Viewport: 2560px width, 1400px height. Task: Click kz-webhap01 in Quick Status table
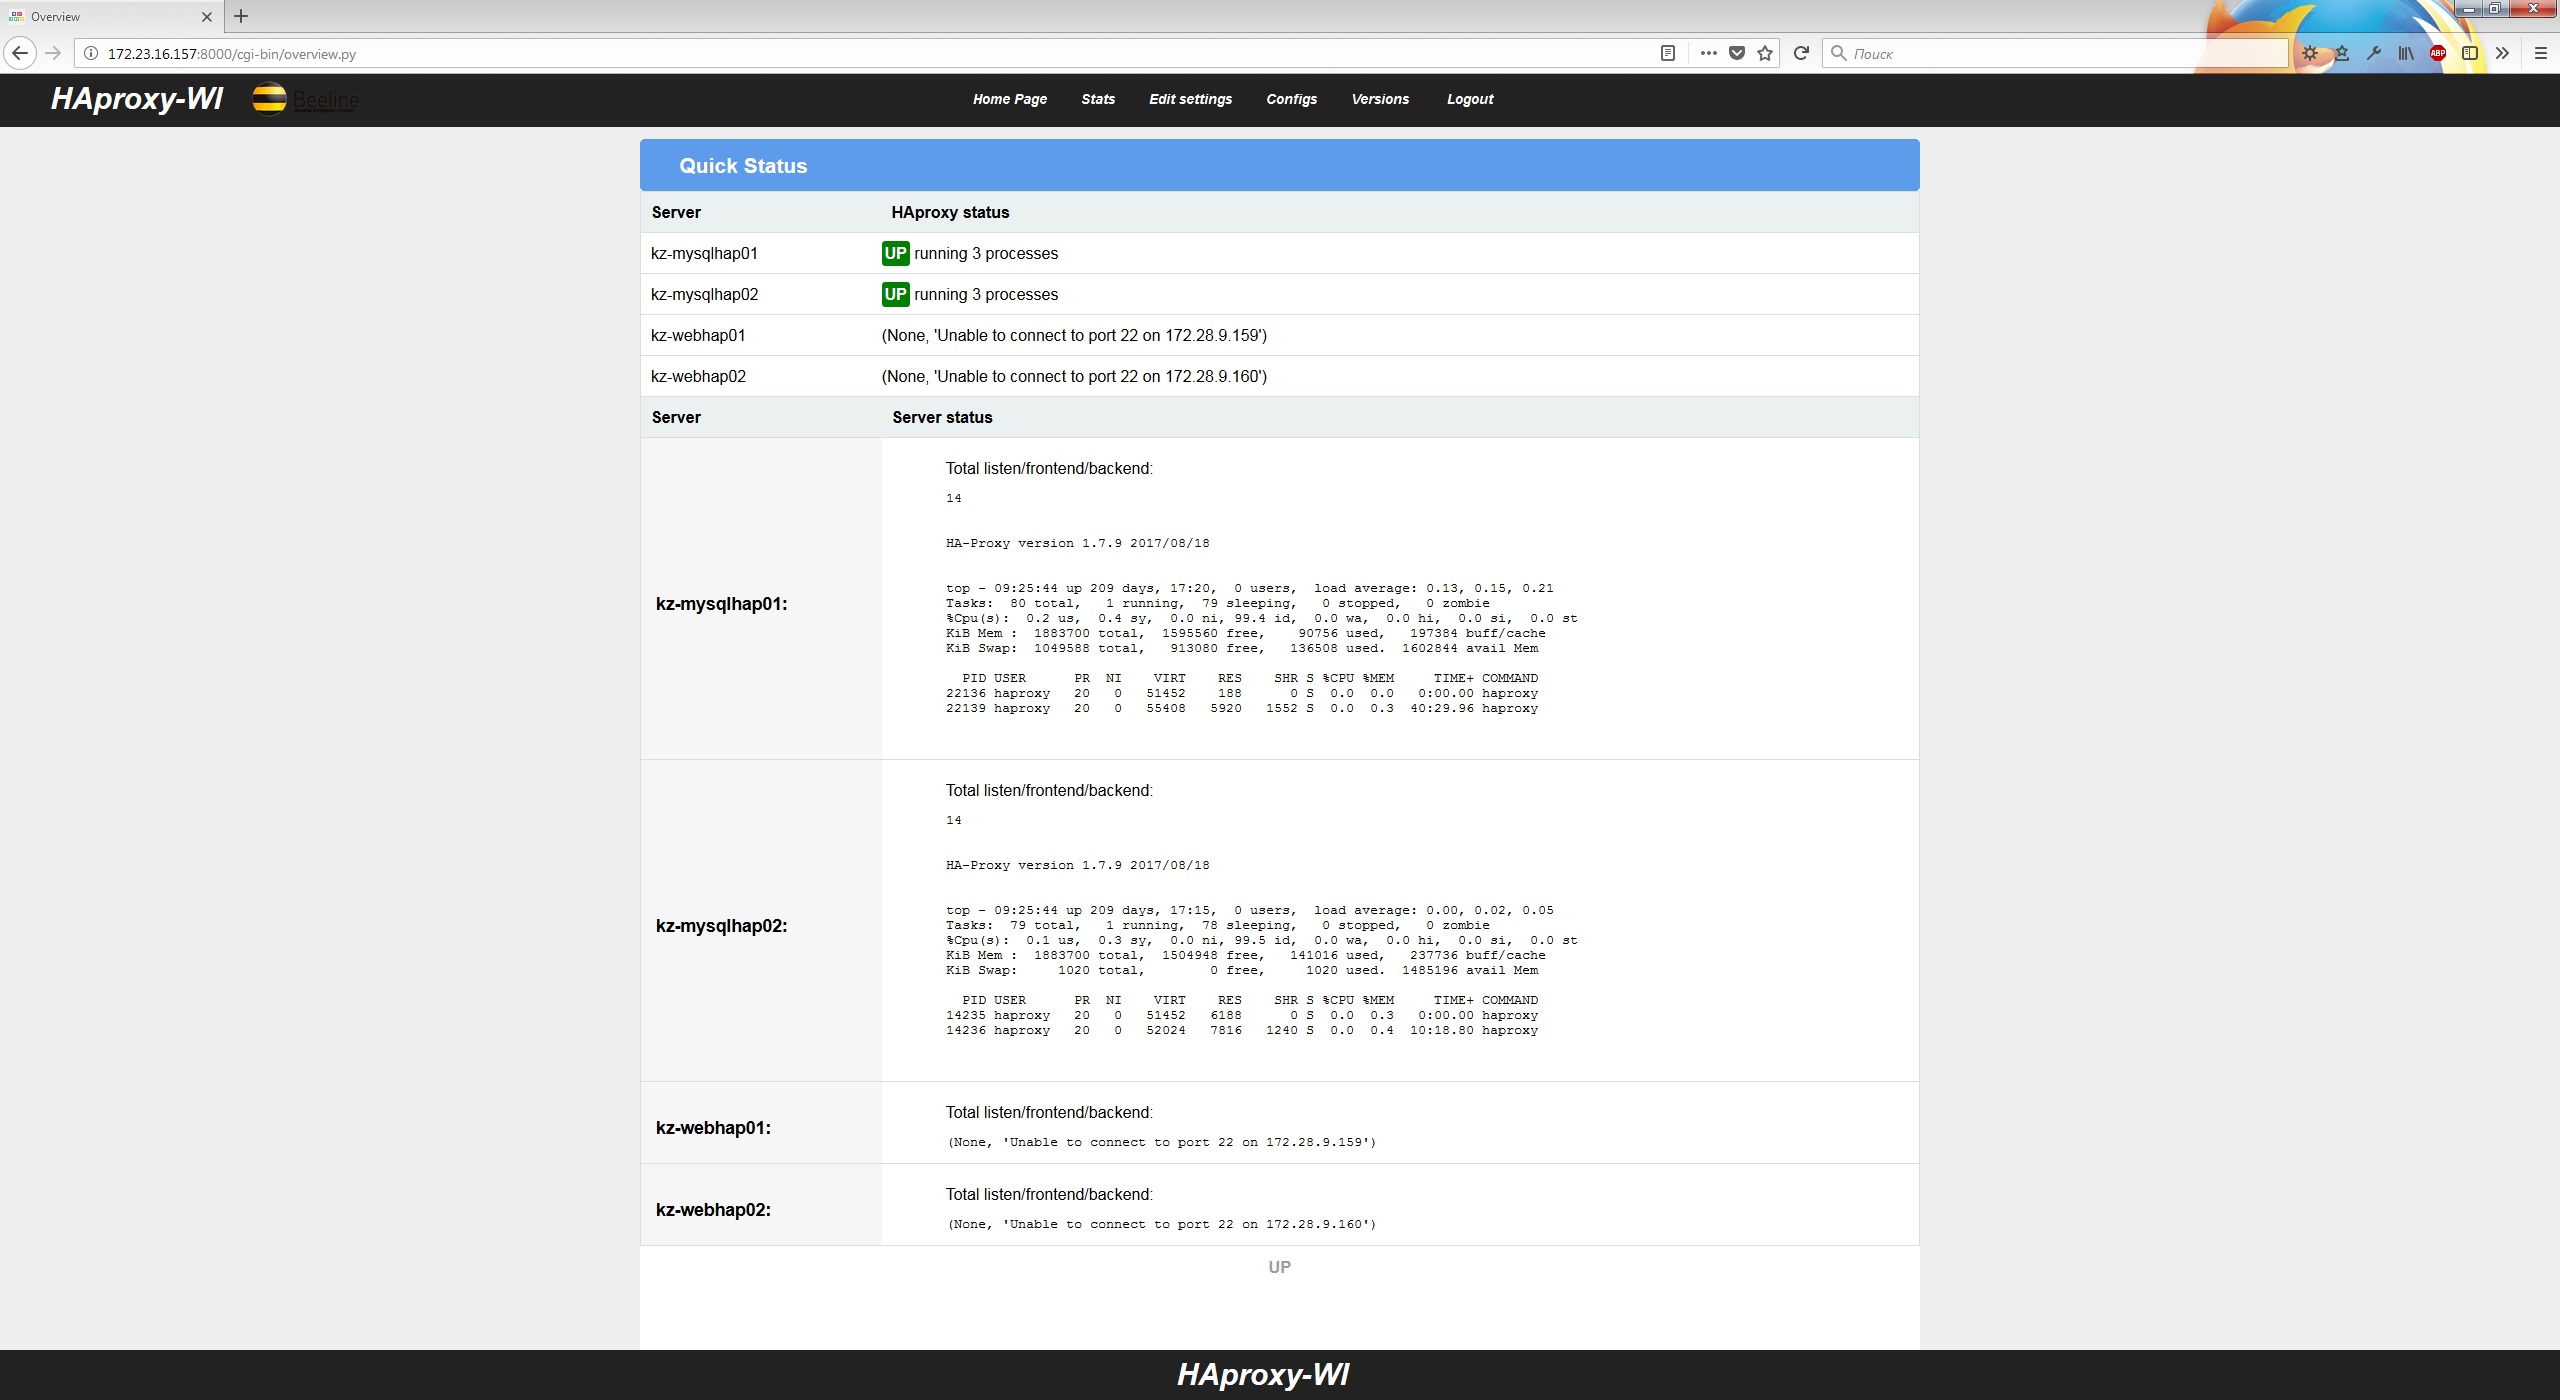coord(698,336)
